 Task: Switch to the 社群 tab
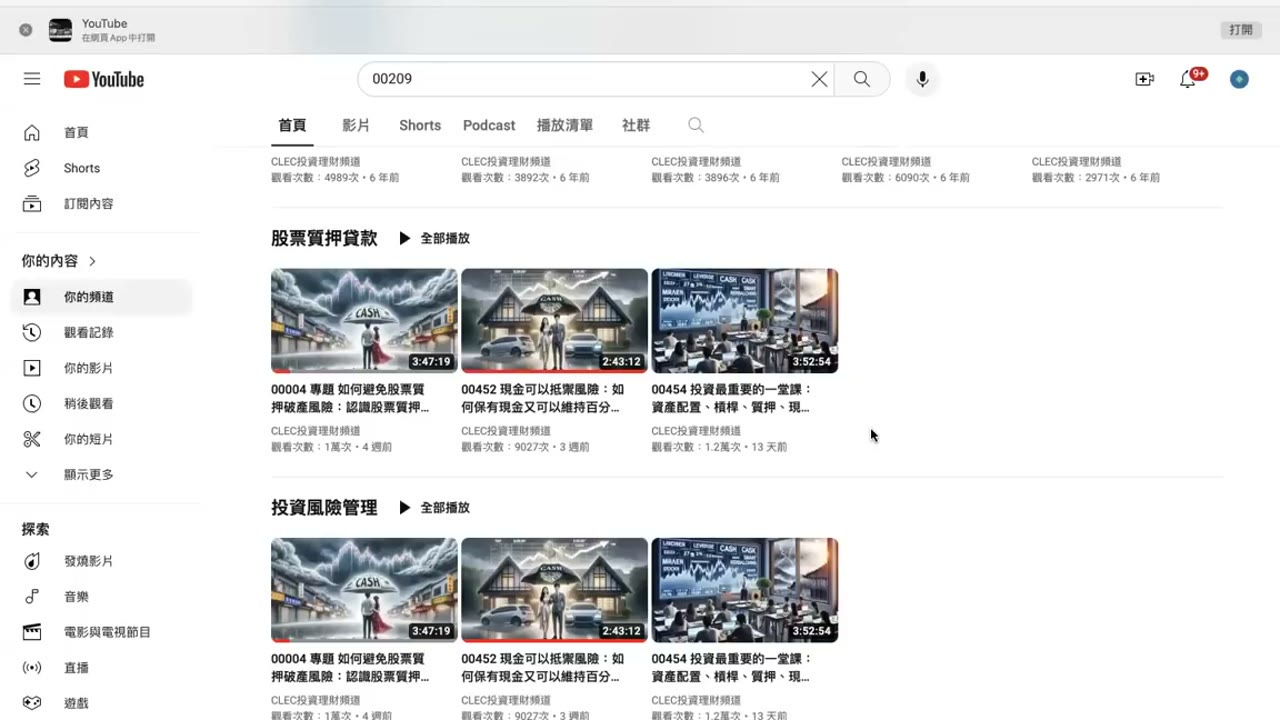point(636,125)
